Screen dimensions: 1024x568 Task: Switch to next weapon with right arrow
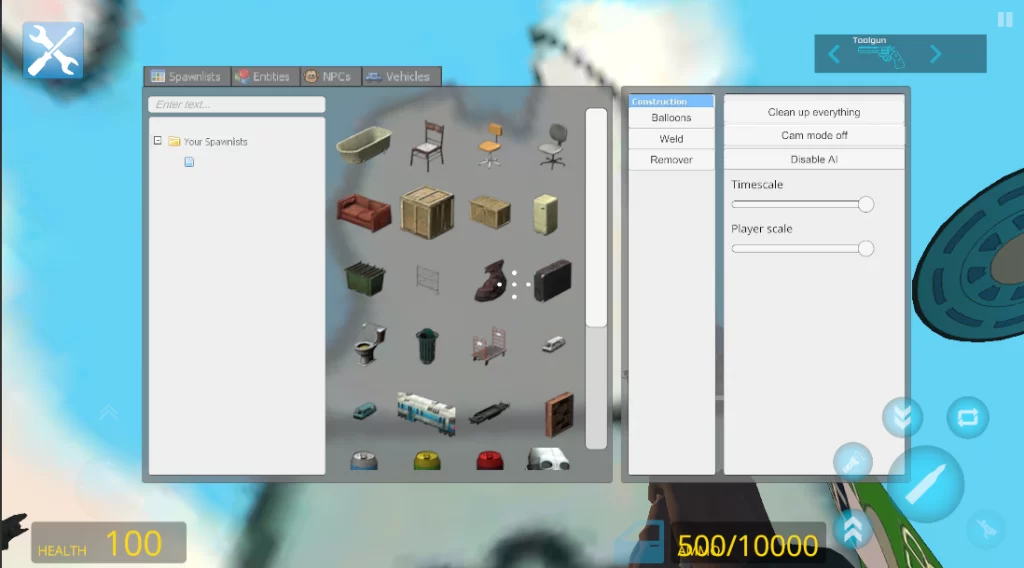tap(936, 54)
